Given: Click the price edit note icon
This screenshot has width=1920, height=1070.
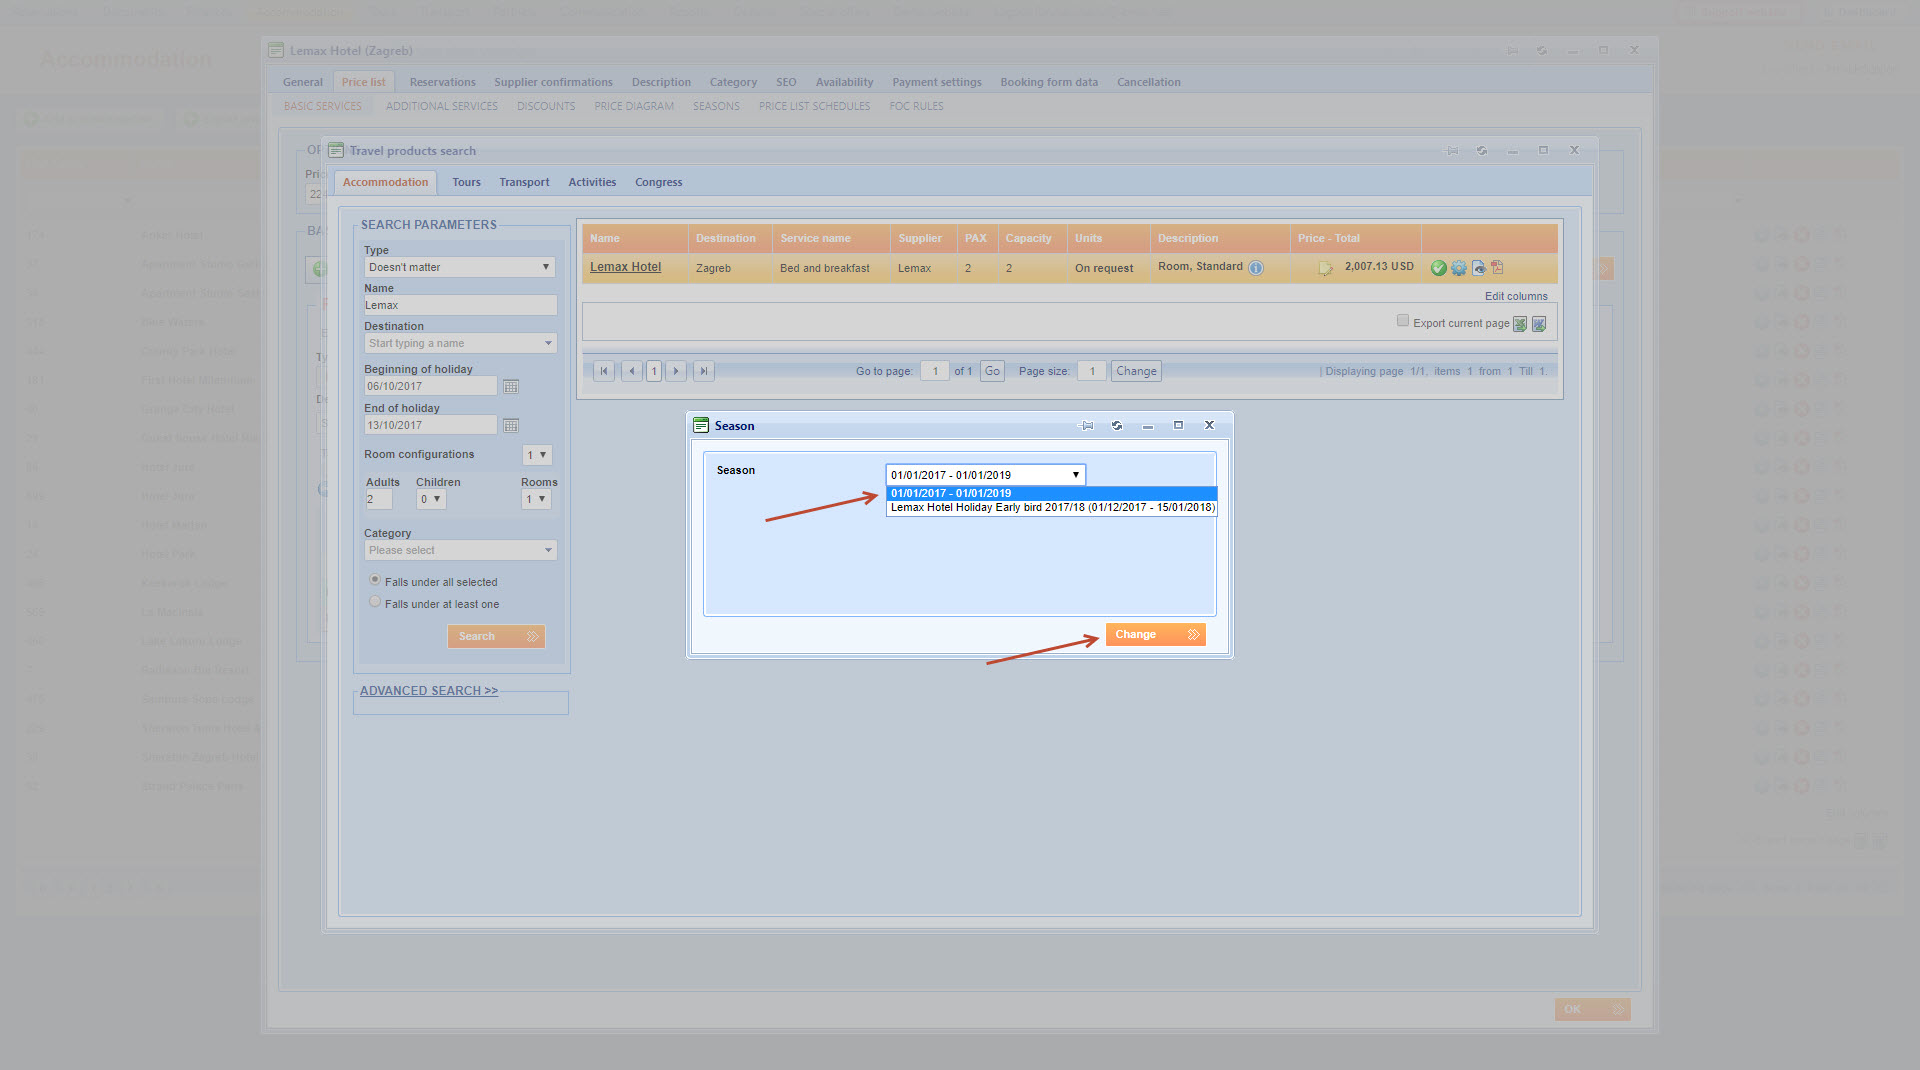Looking at the screenshot, I should pos(1325,268).
